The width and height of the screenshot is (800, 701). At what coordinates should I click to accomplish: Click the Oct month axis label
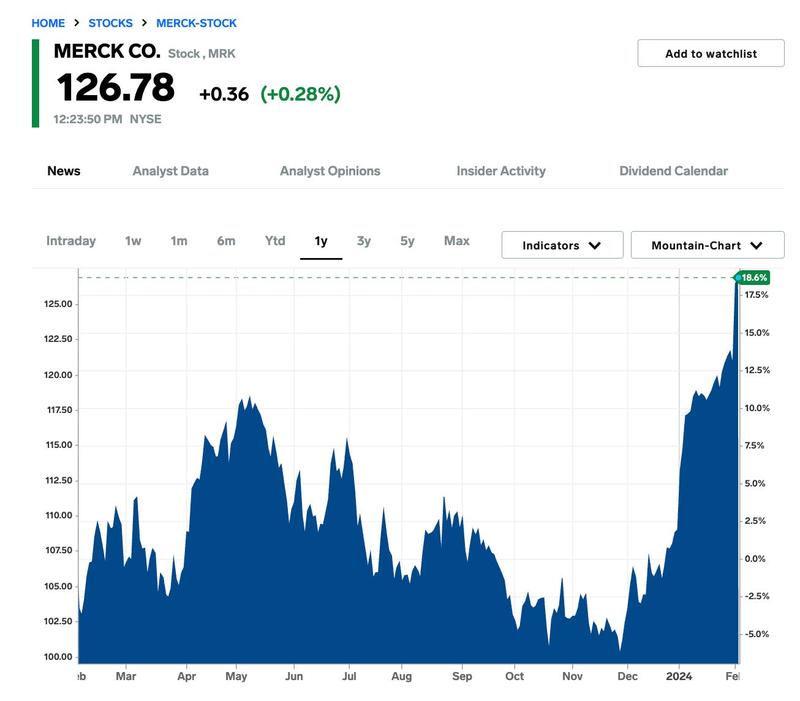point(514,676)
